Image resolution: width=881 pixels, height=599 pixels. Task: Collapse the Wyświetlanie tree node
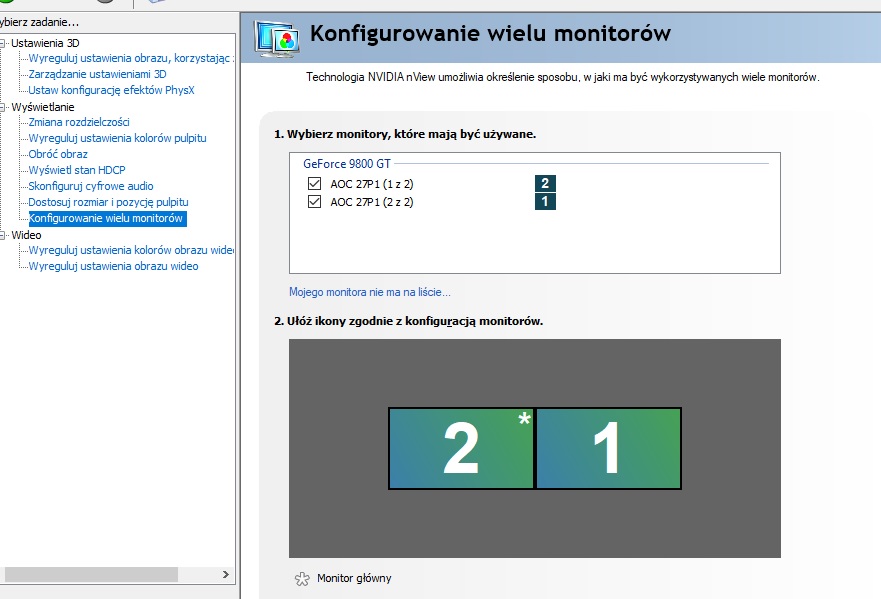click(3, 107)
